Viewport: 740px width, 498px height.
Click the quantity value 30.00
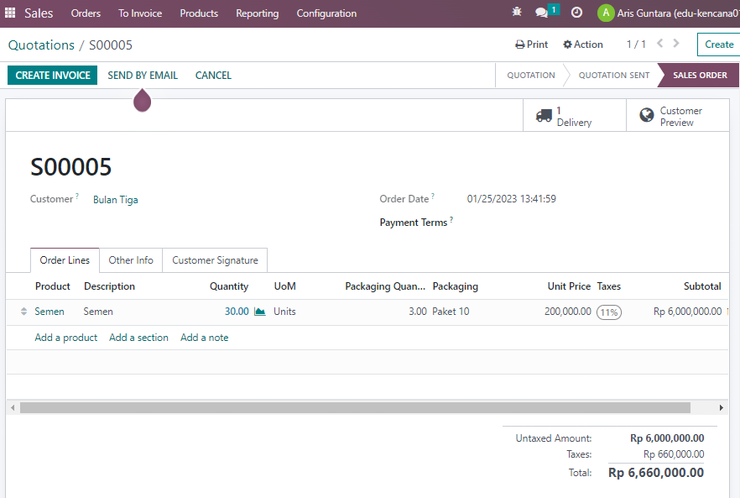(236, 312)
